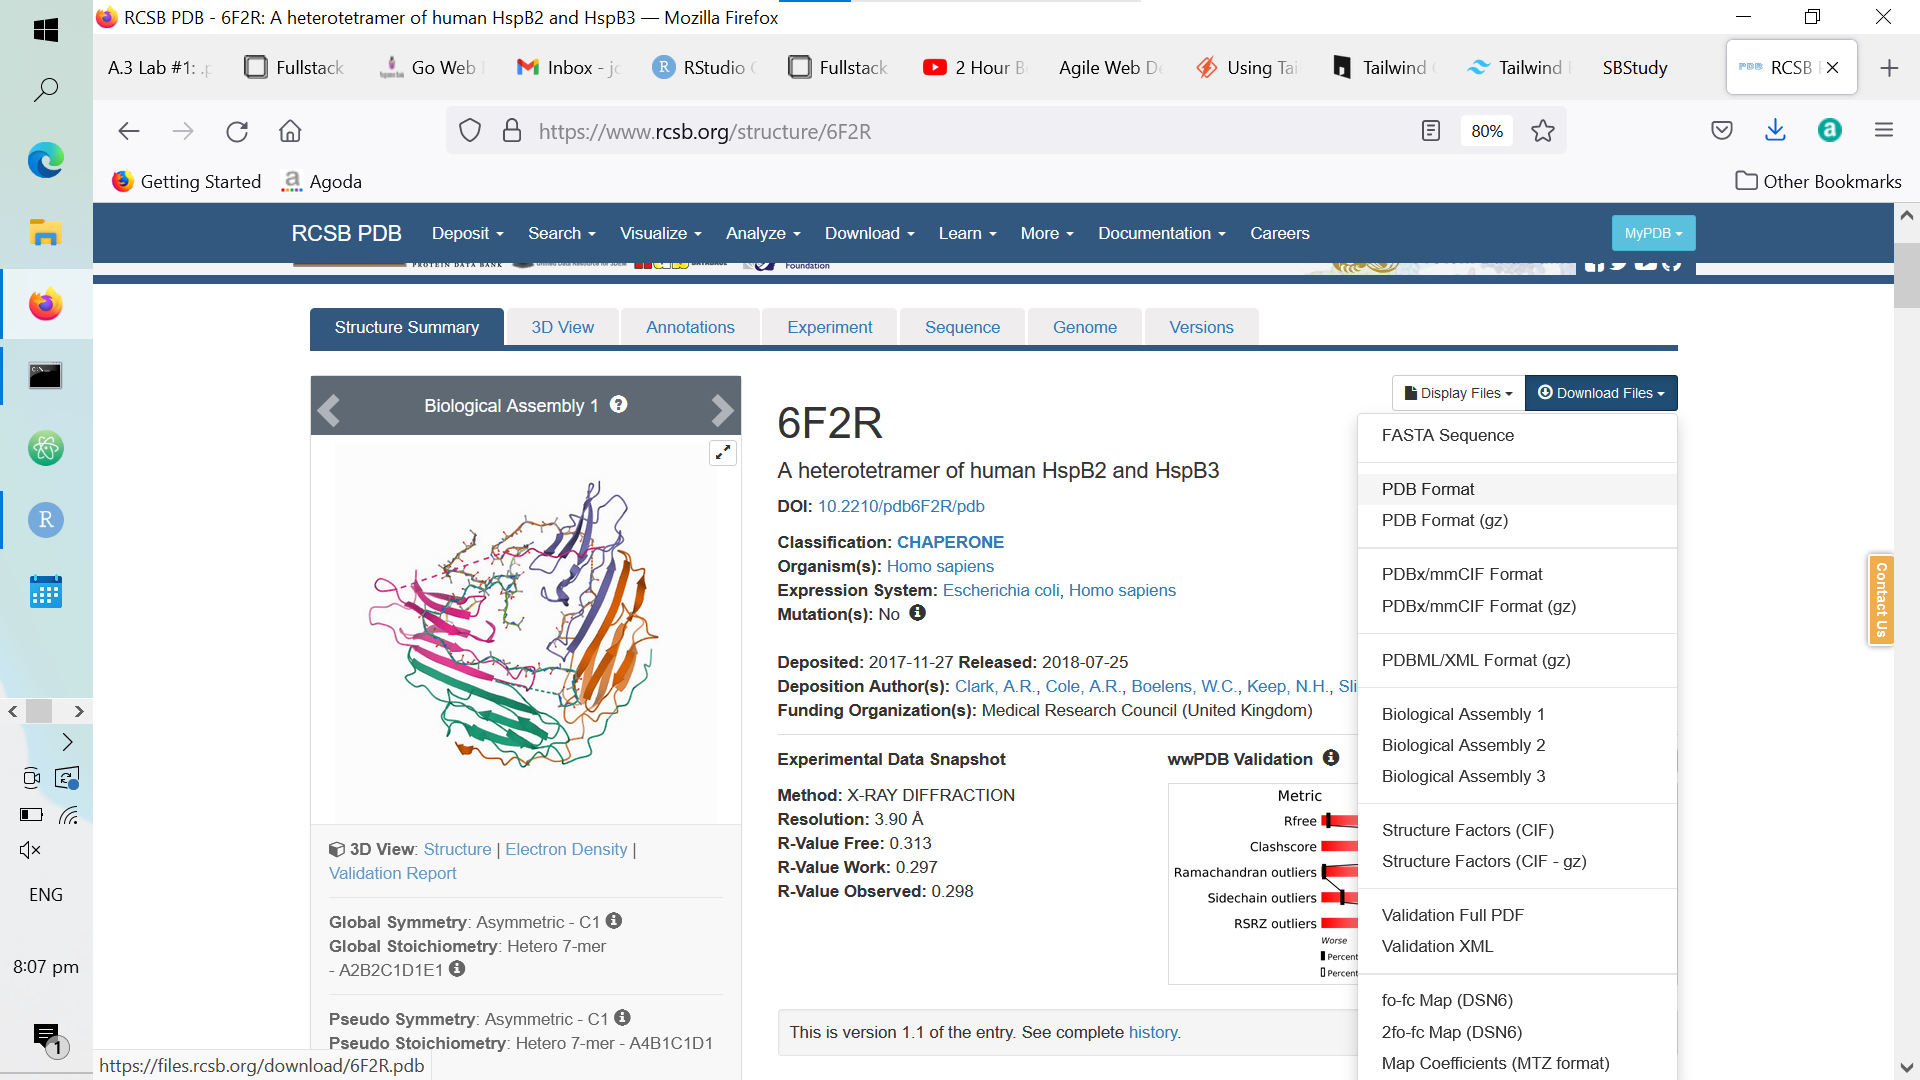This screenshot has height=1080, width=1920.
Task: Expand the Visualize menu in navbar
Action: click(660, 233)
